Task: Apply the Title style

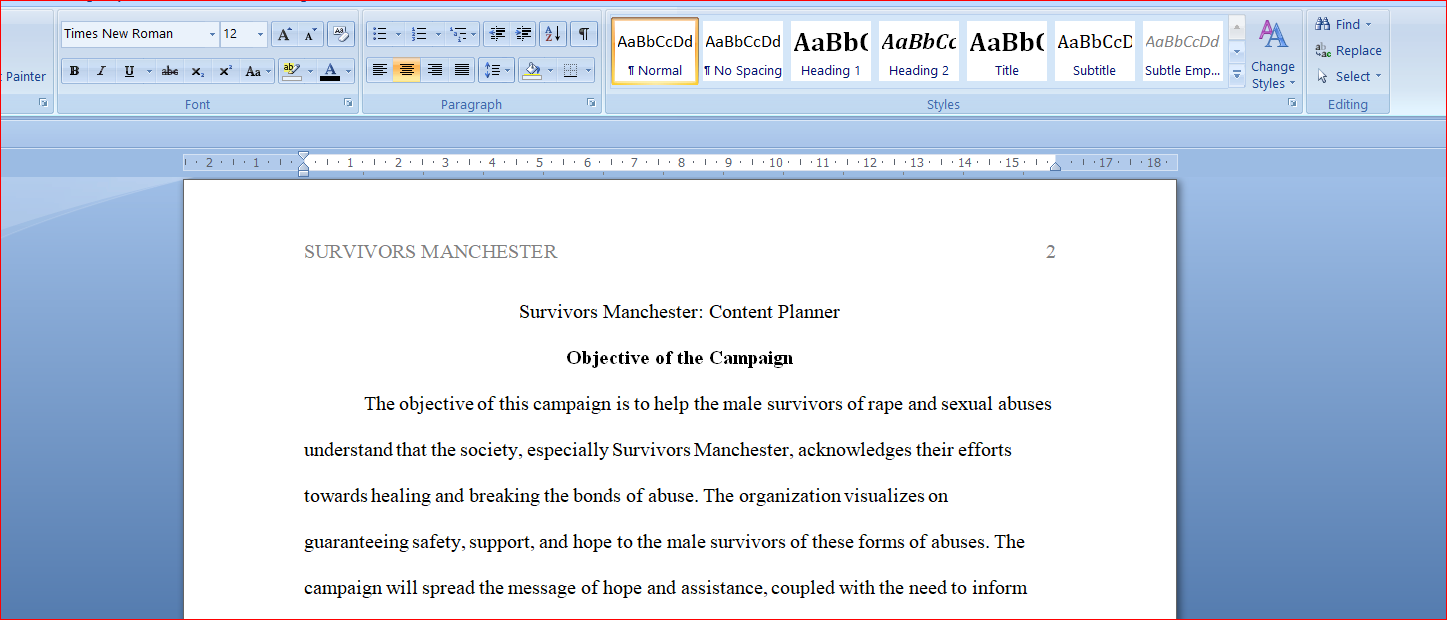Action: (1007, 50)
